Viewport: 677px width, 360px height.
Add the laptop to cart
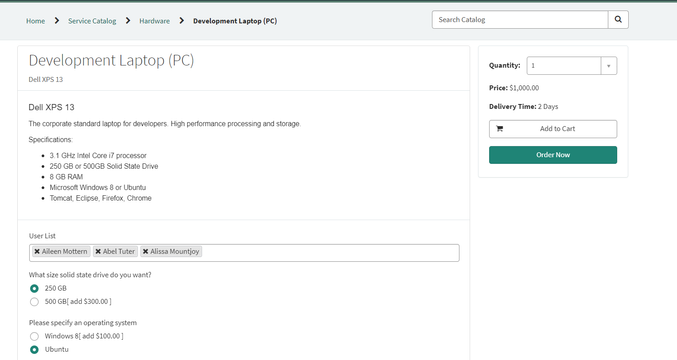[553, 129]
